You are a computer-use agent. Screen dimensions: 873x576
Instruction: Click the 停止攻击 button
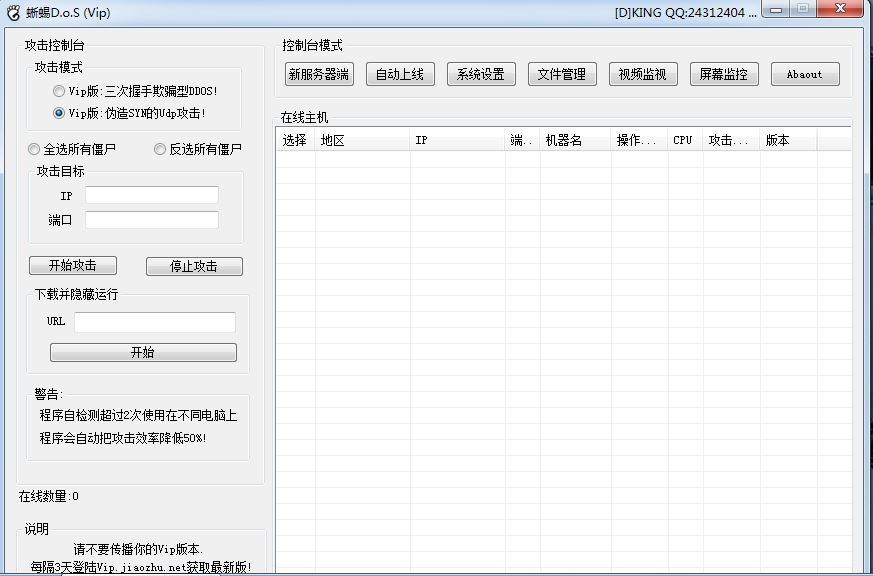[194, 266]
